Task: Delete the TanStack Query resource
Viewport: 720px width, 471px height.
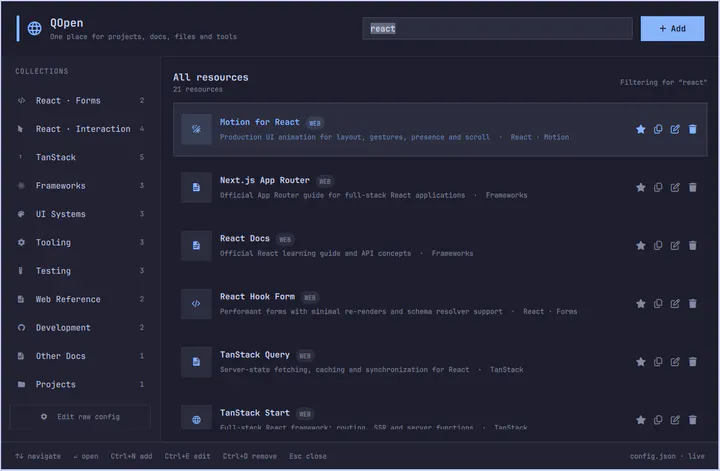Action: [x=692, y=362]
